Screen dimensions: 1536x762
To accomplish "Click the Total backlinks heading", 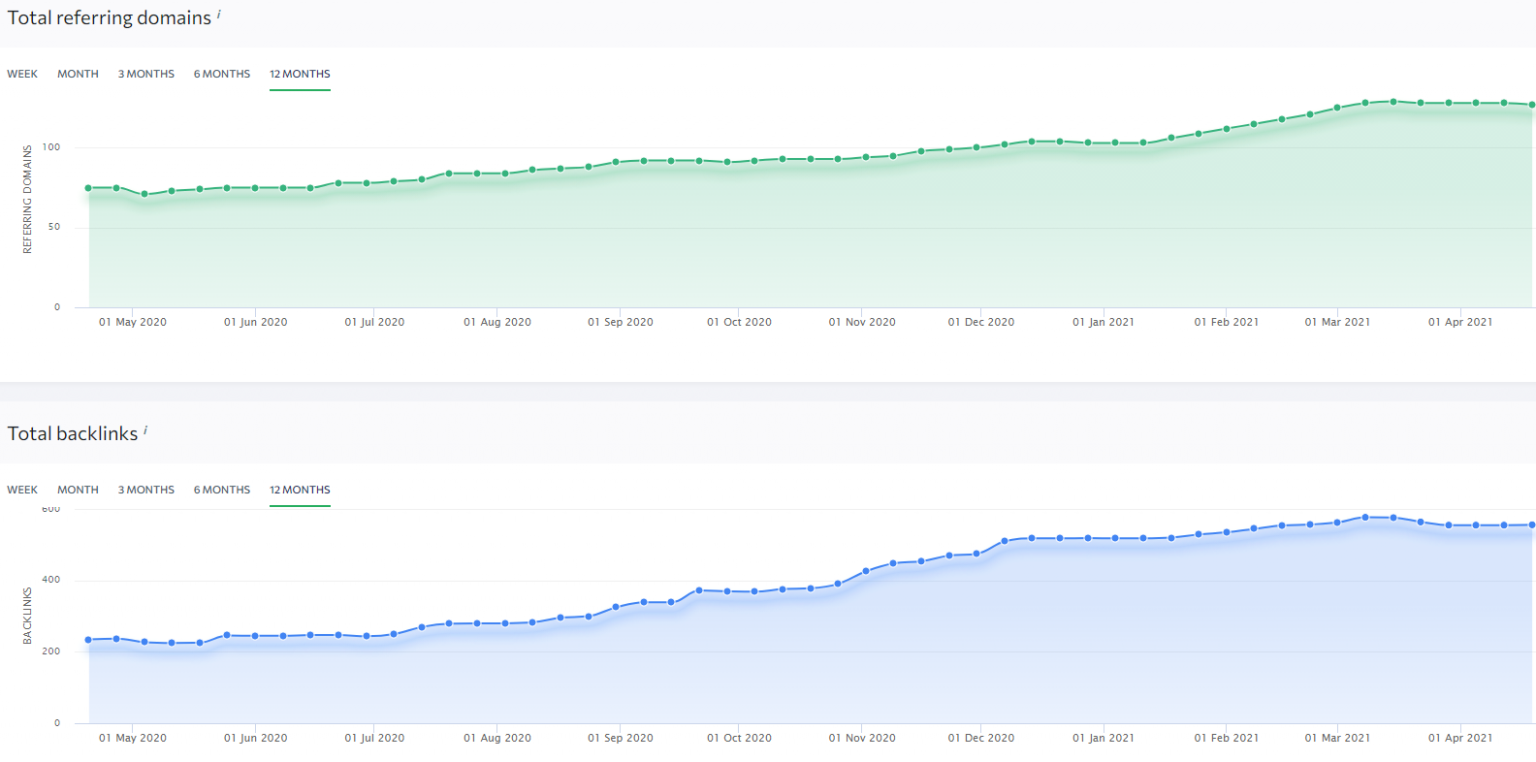I will tap(73, 433).
